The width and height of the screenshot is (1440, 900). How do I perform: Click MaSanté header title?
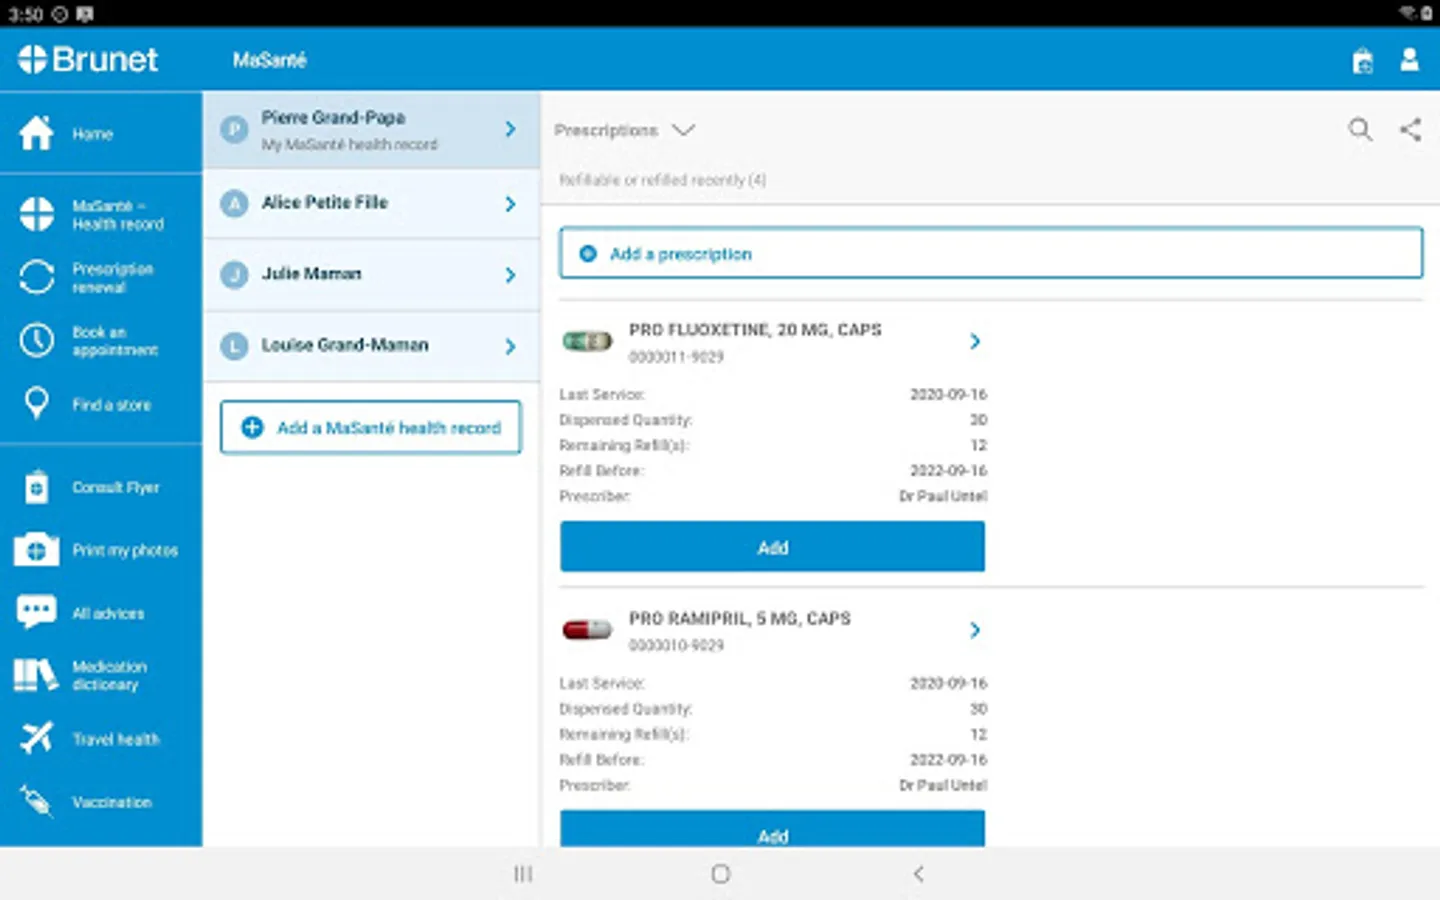270,60
